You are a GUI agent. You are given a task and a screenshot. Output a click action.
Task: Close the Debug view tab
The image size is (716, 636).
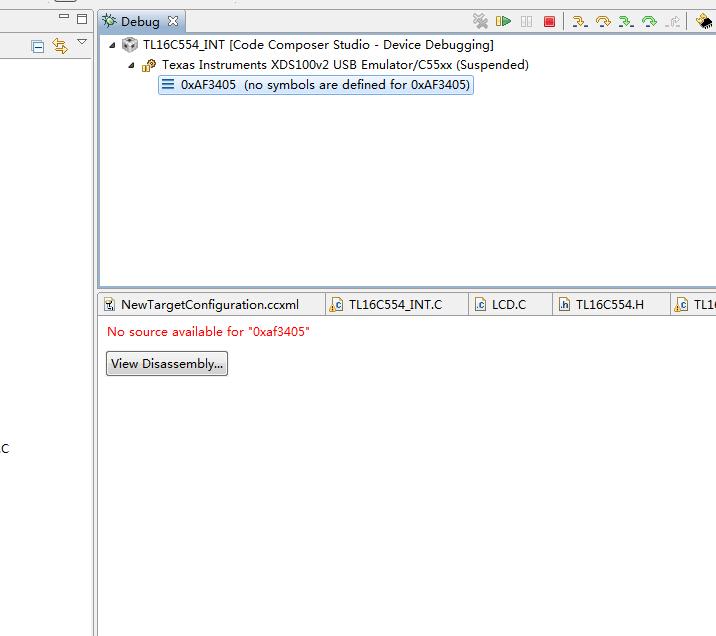coord(173,21)
